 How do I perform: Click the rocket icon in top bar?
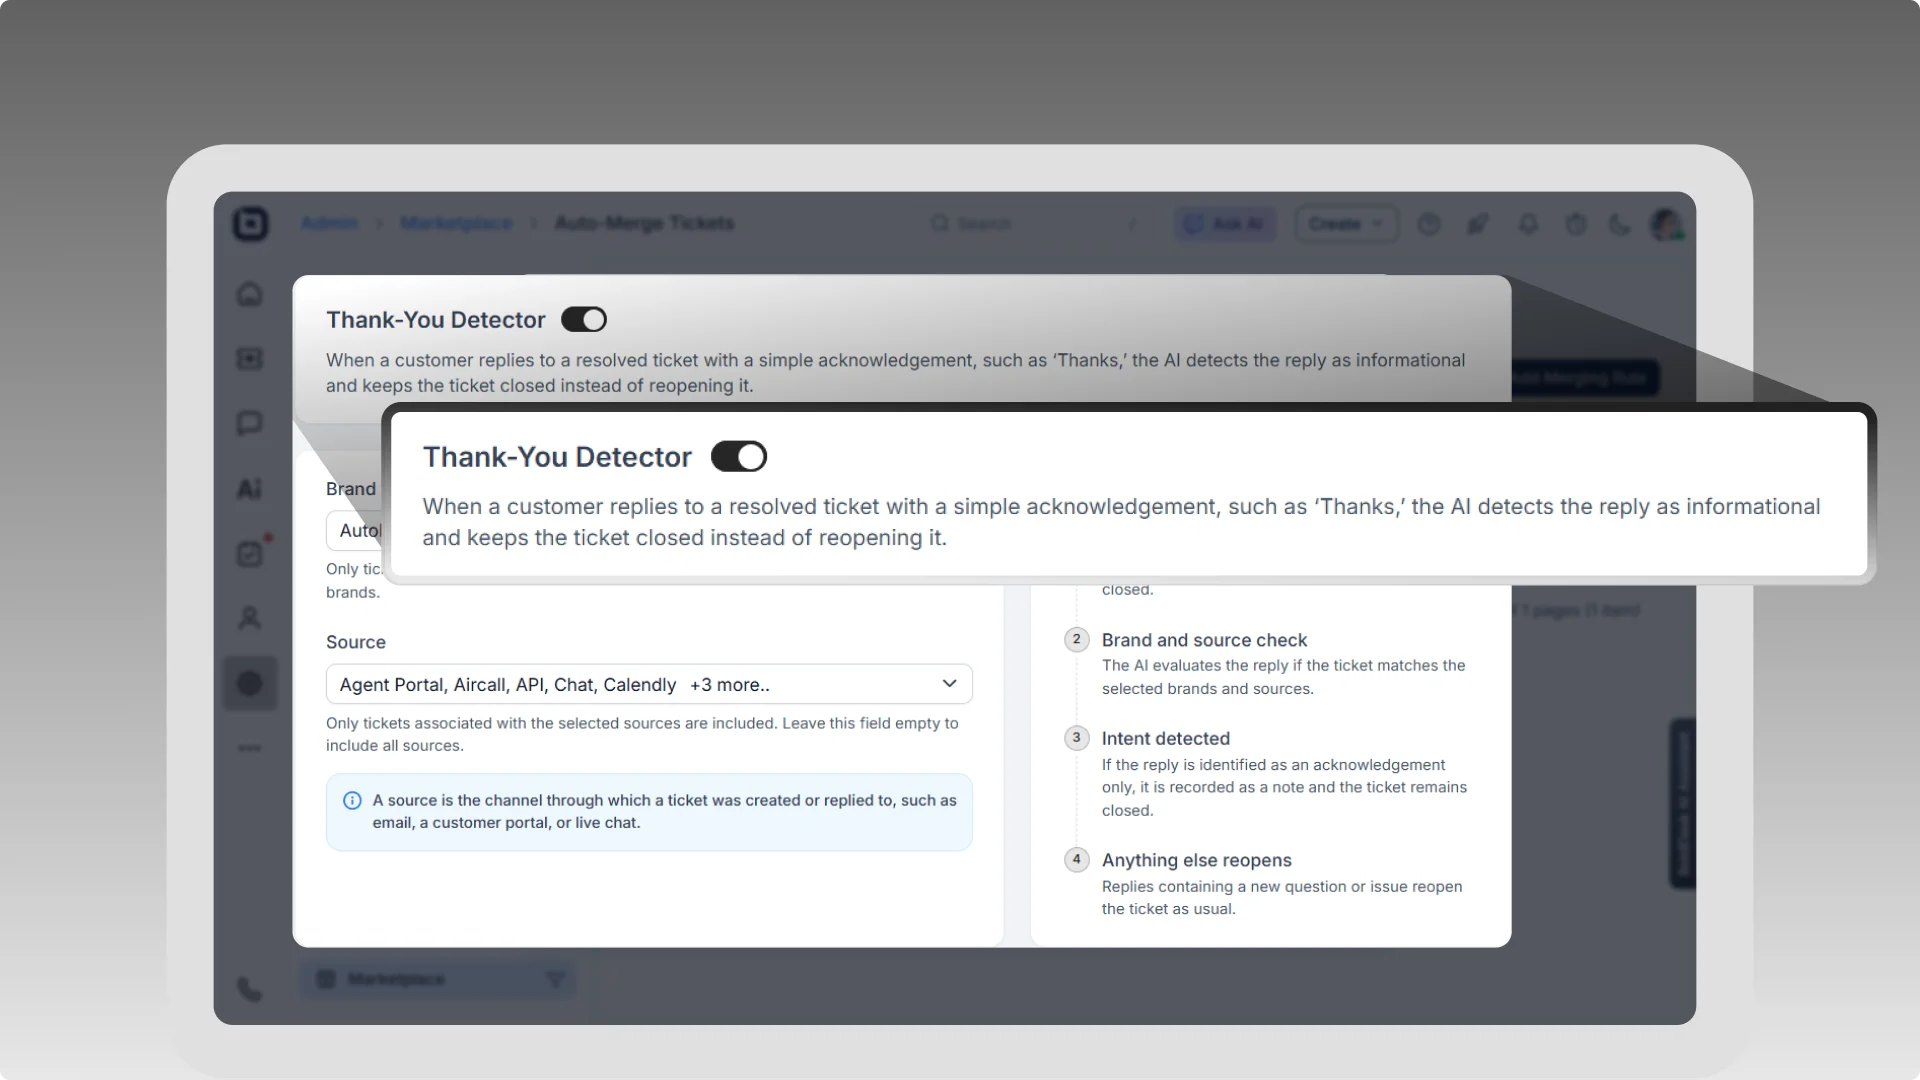1477,224
